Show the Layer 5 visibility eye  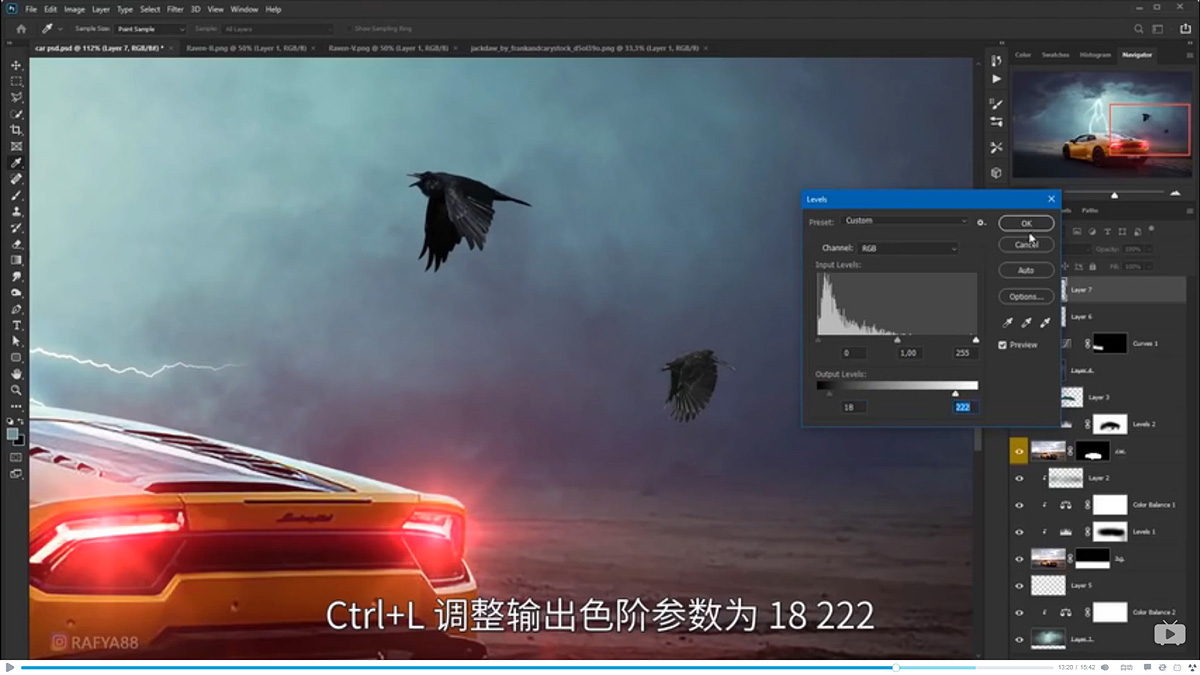tap(1018, 586)
